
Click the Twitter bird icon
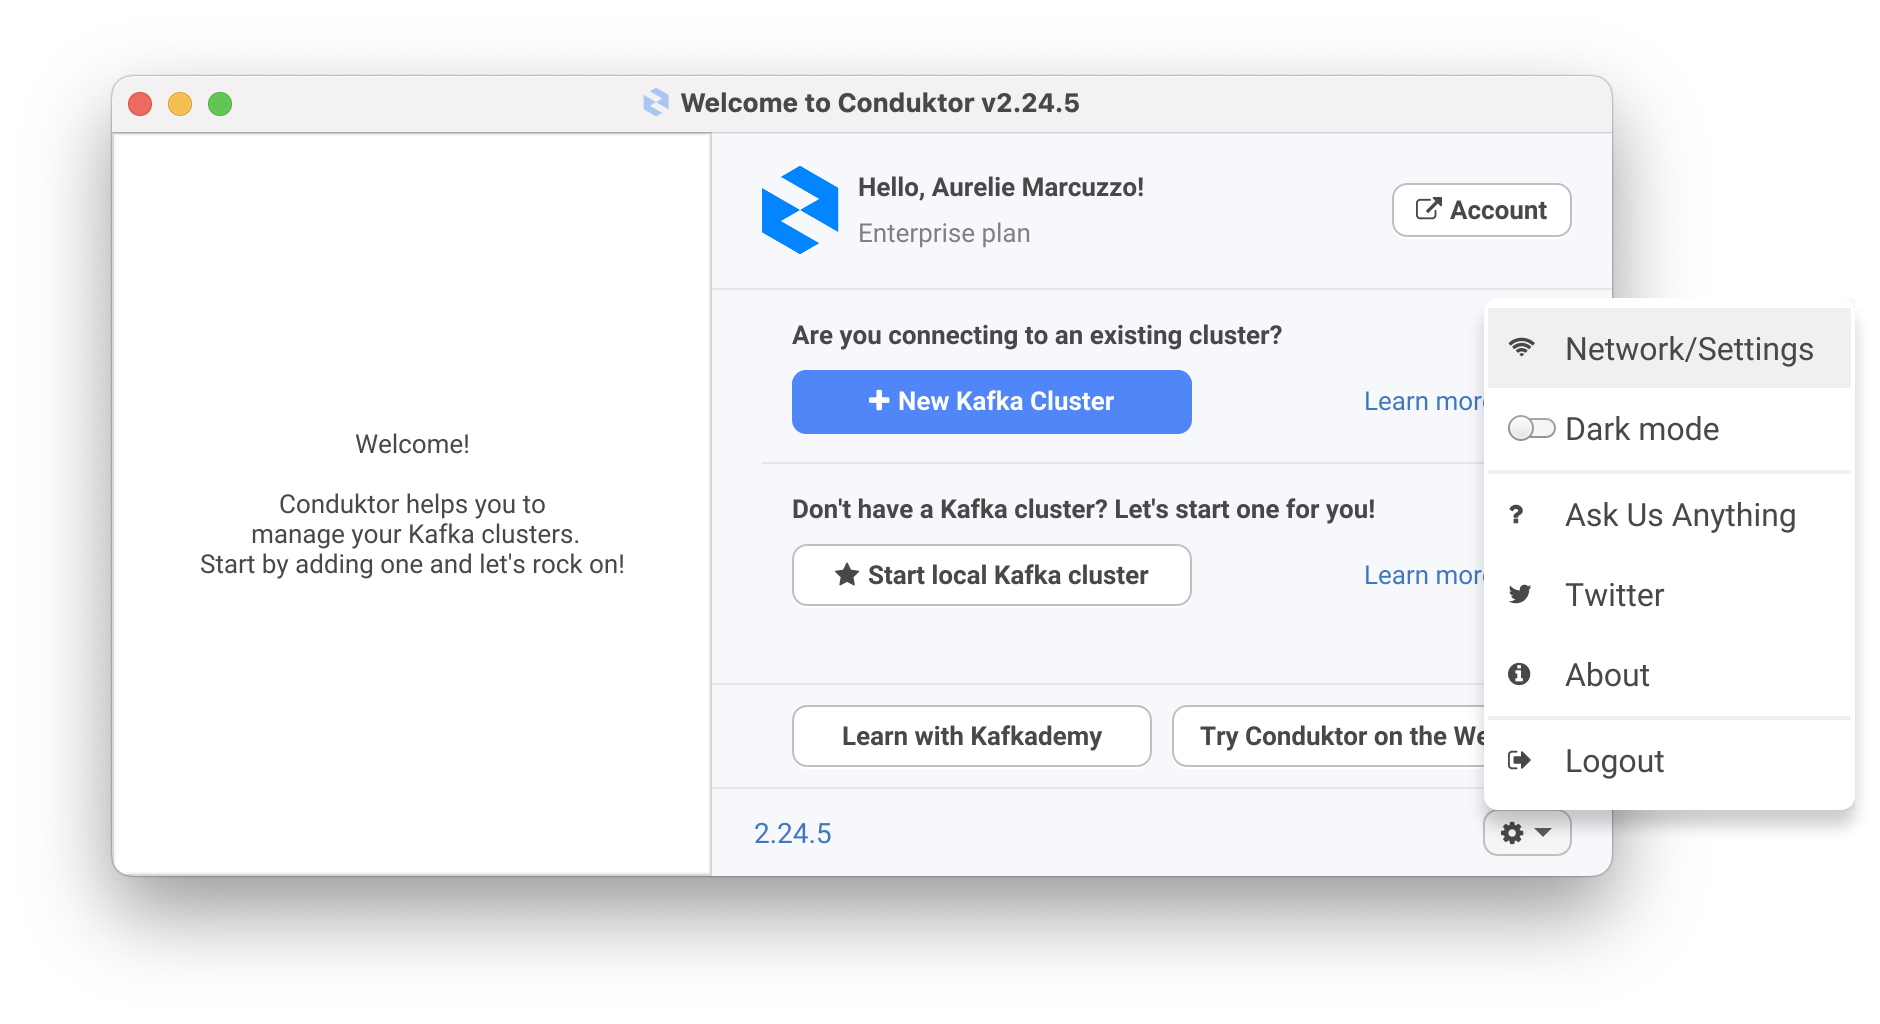pyautogui.click(x=1520, y=594)
